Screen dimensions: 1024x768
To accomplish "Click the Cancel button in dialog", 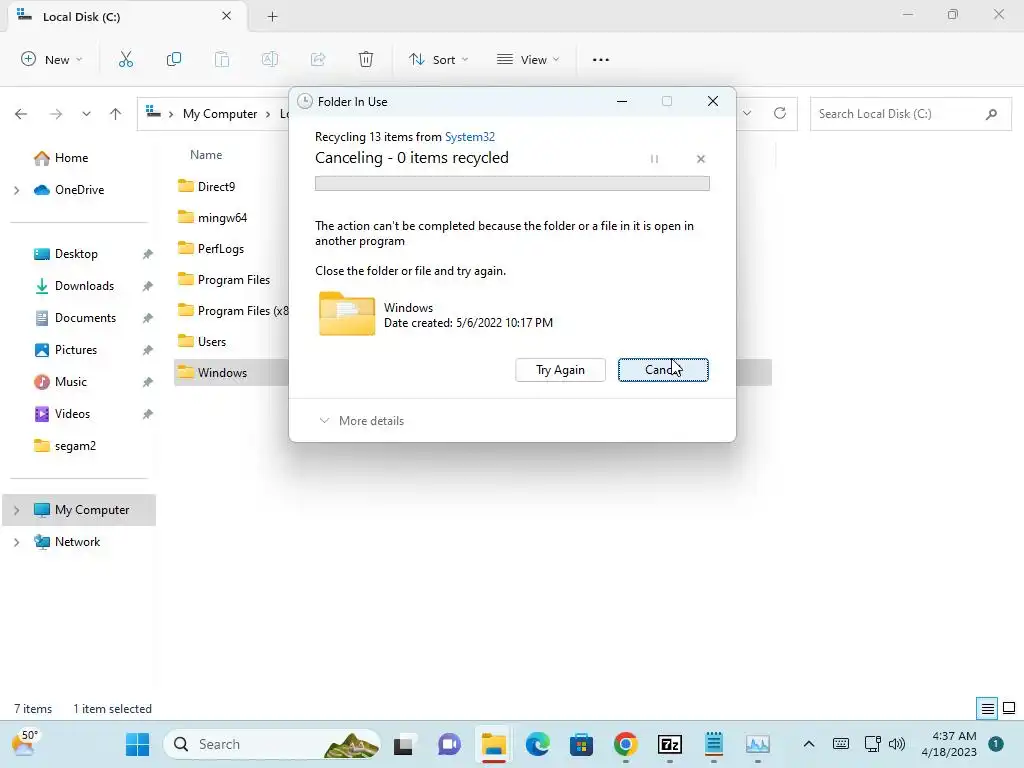I will (x=663, y=370).
